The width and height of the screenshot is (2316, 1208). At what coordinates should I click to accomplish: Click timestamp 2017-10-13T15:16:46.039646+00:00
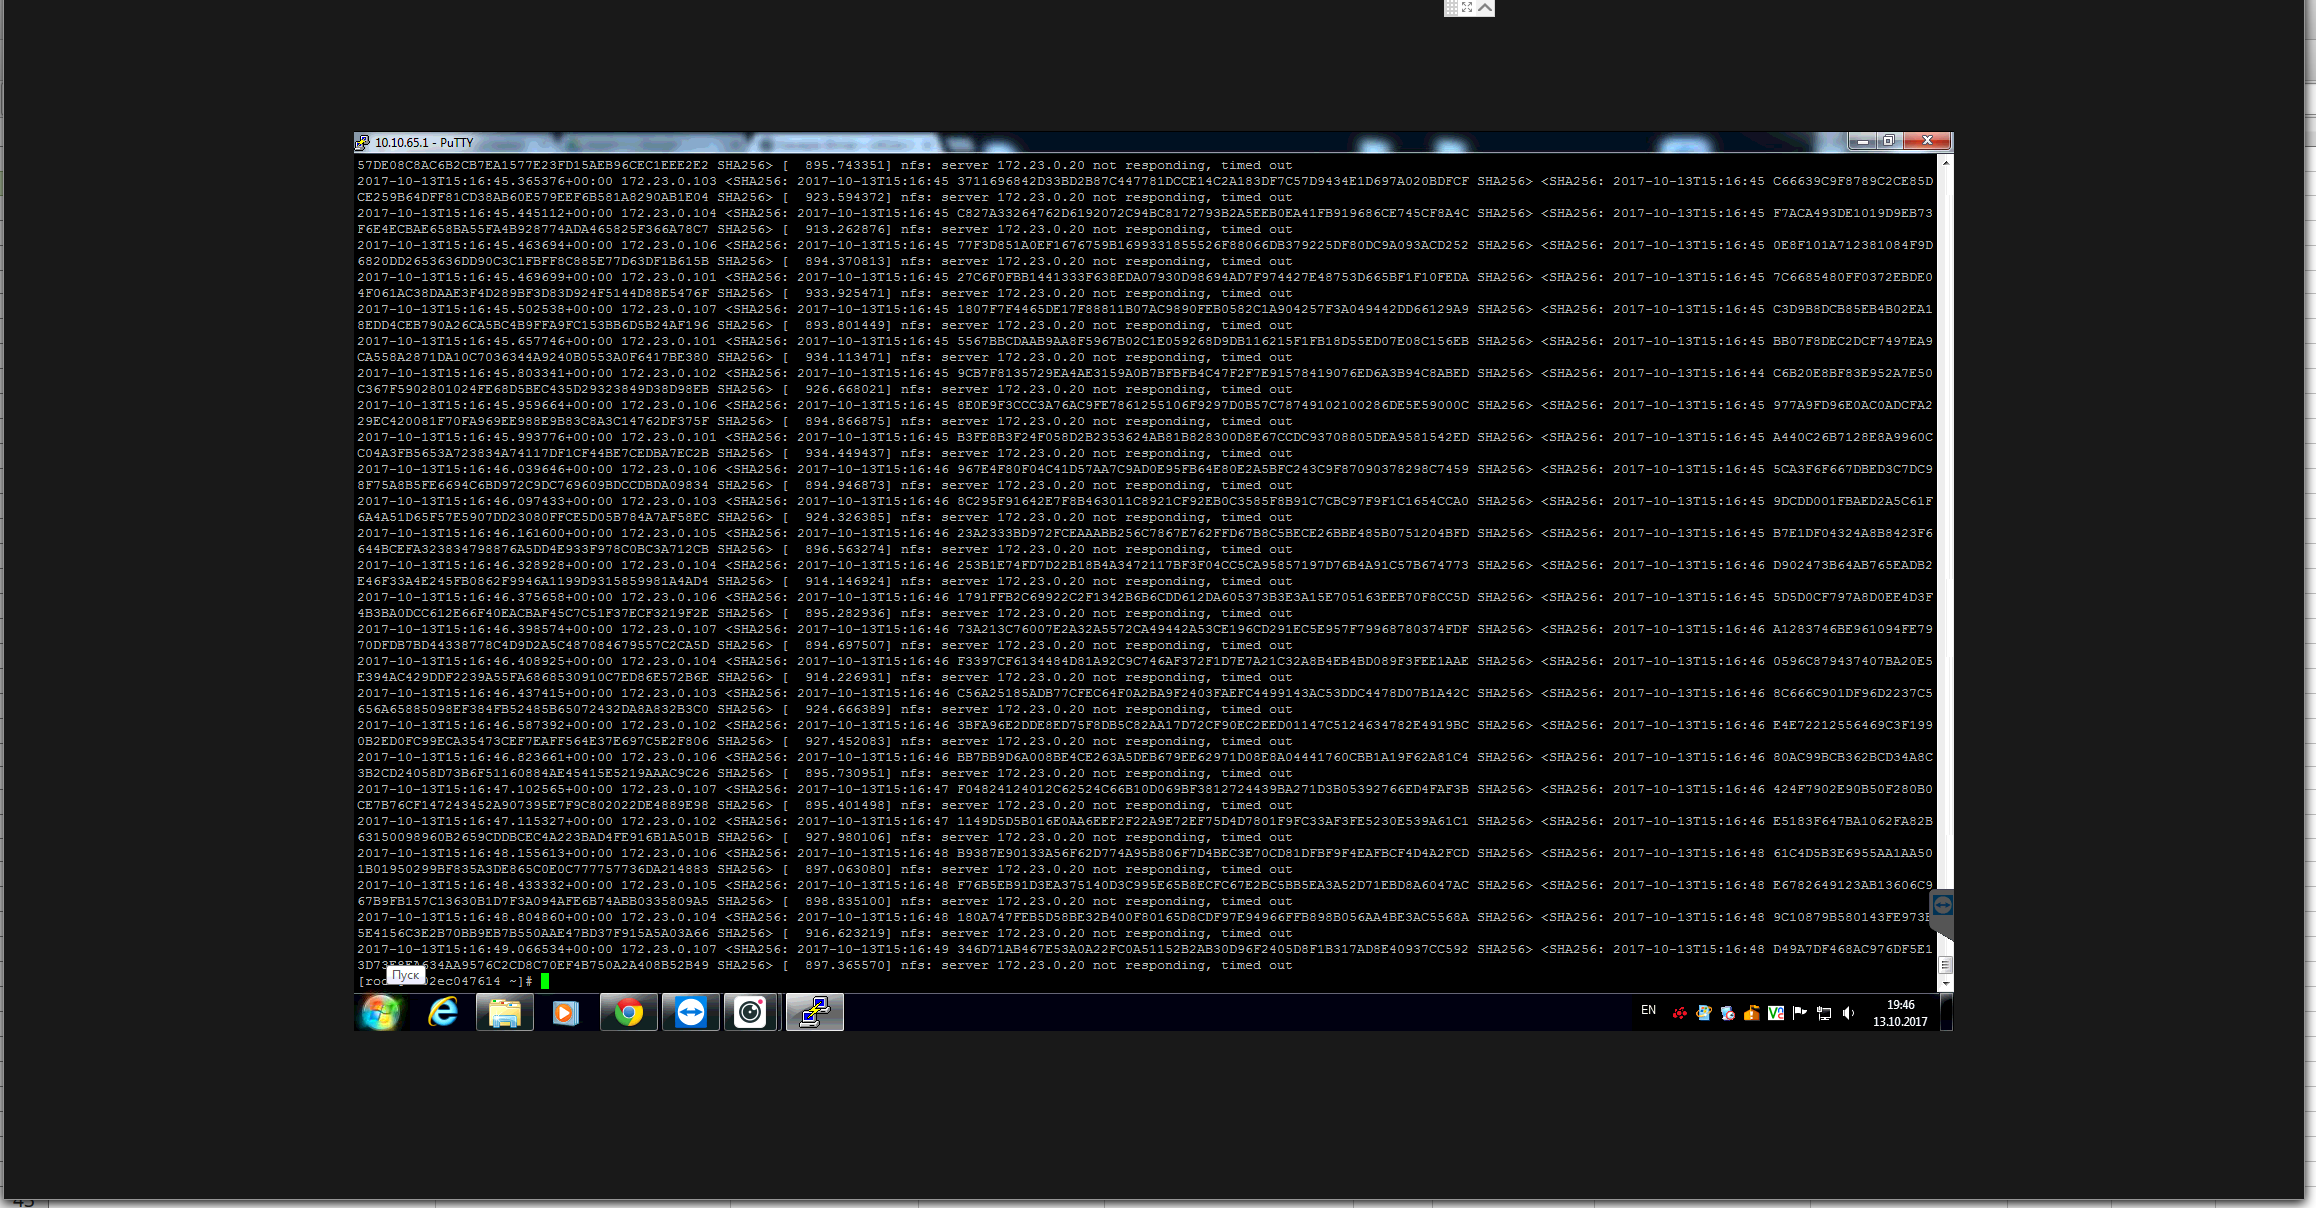tap(485, 469)
